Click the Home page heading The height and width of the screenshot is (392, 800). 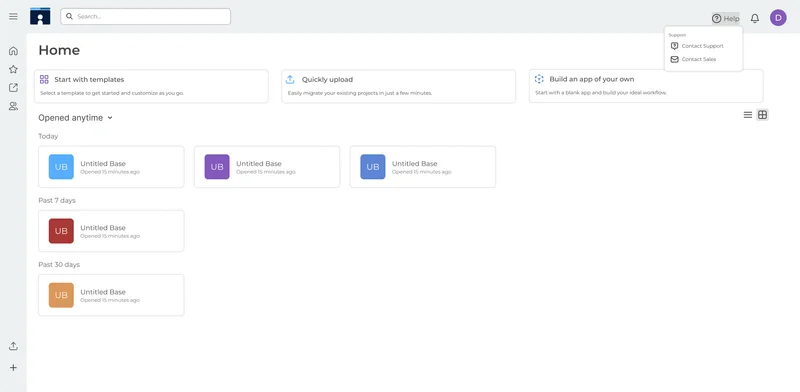[59, 50]
